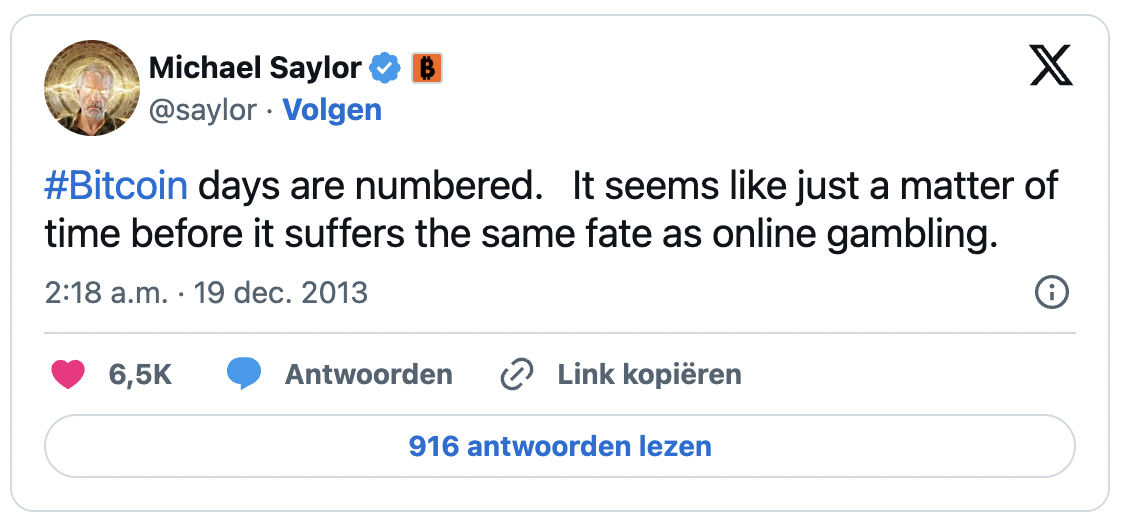Open the tweet info icon
The height and width of the screenshot is (530, 1128).
click(1052, 293)
